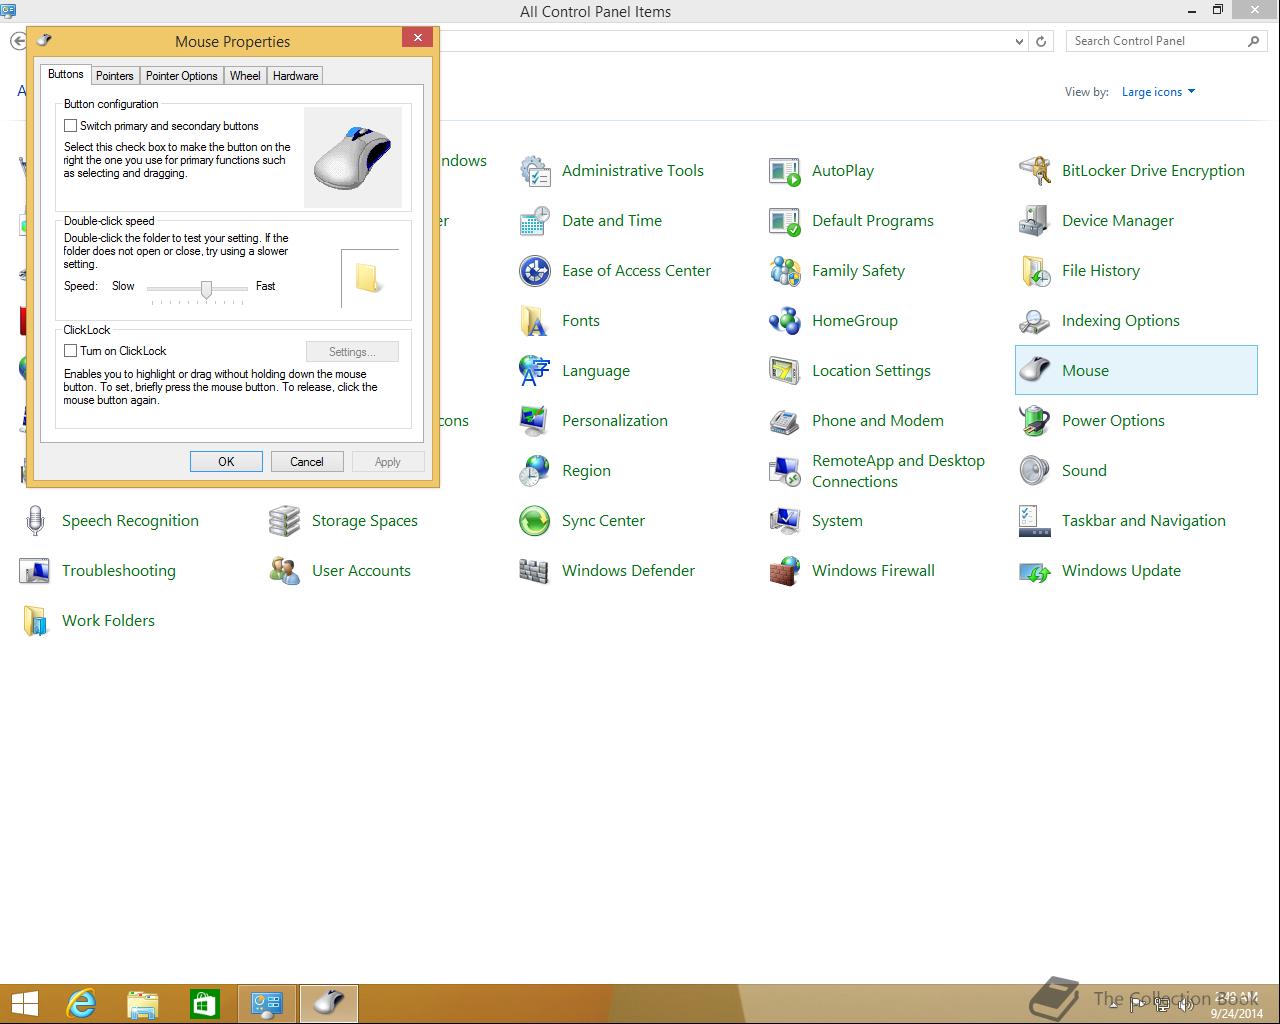Open File Explorer from the taskbar
The width and height of the screenshot is (1280, 1024).
pos(143,1003)
